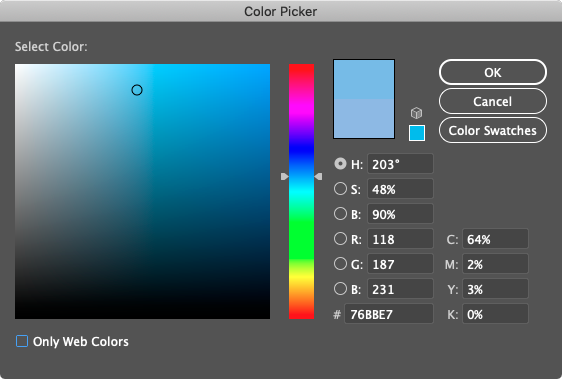
Task: Select the H hue radio button
Action: point(340,164)
